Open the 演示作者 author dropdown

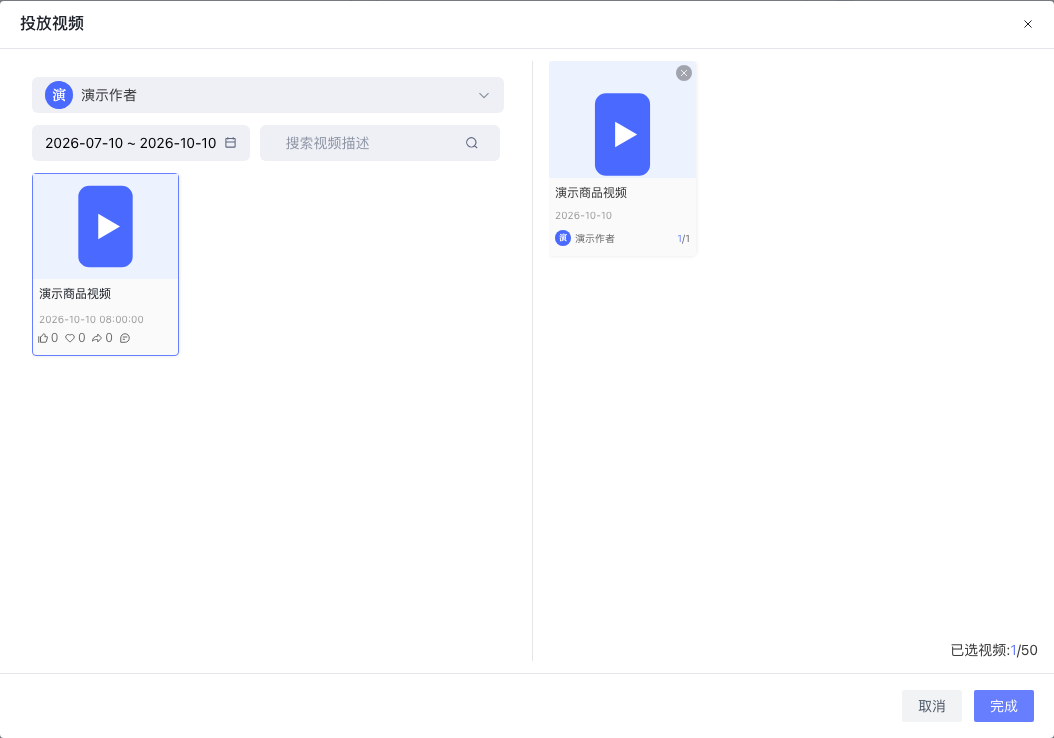(x=268, y=95)
